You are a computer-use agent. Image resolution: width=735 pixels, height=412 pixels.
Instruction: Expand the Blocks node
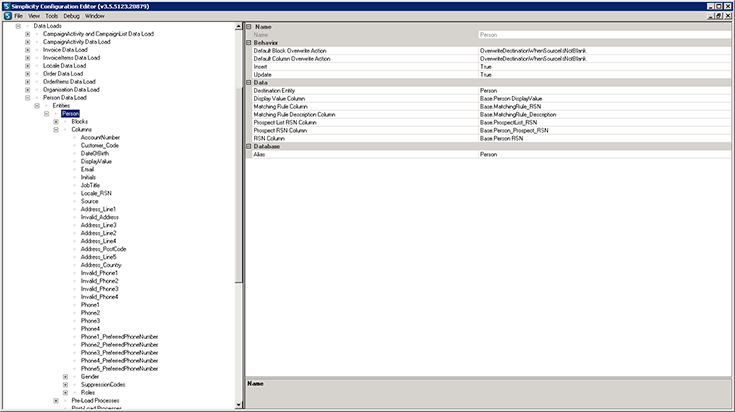click(x=56, y=122)
